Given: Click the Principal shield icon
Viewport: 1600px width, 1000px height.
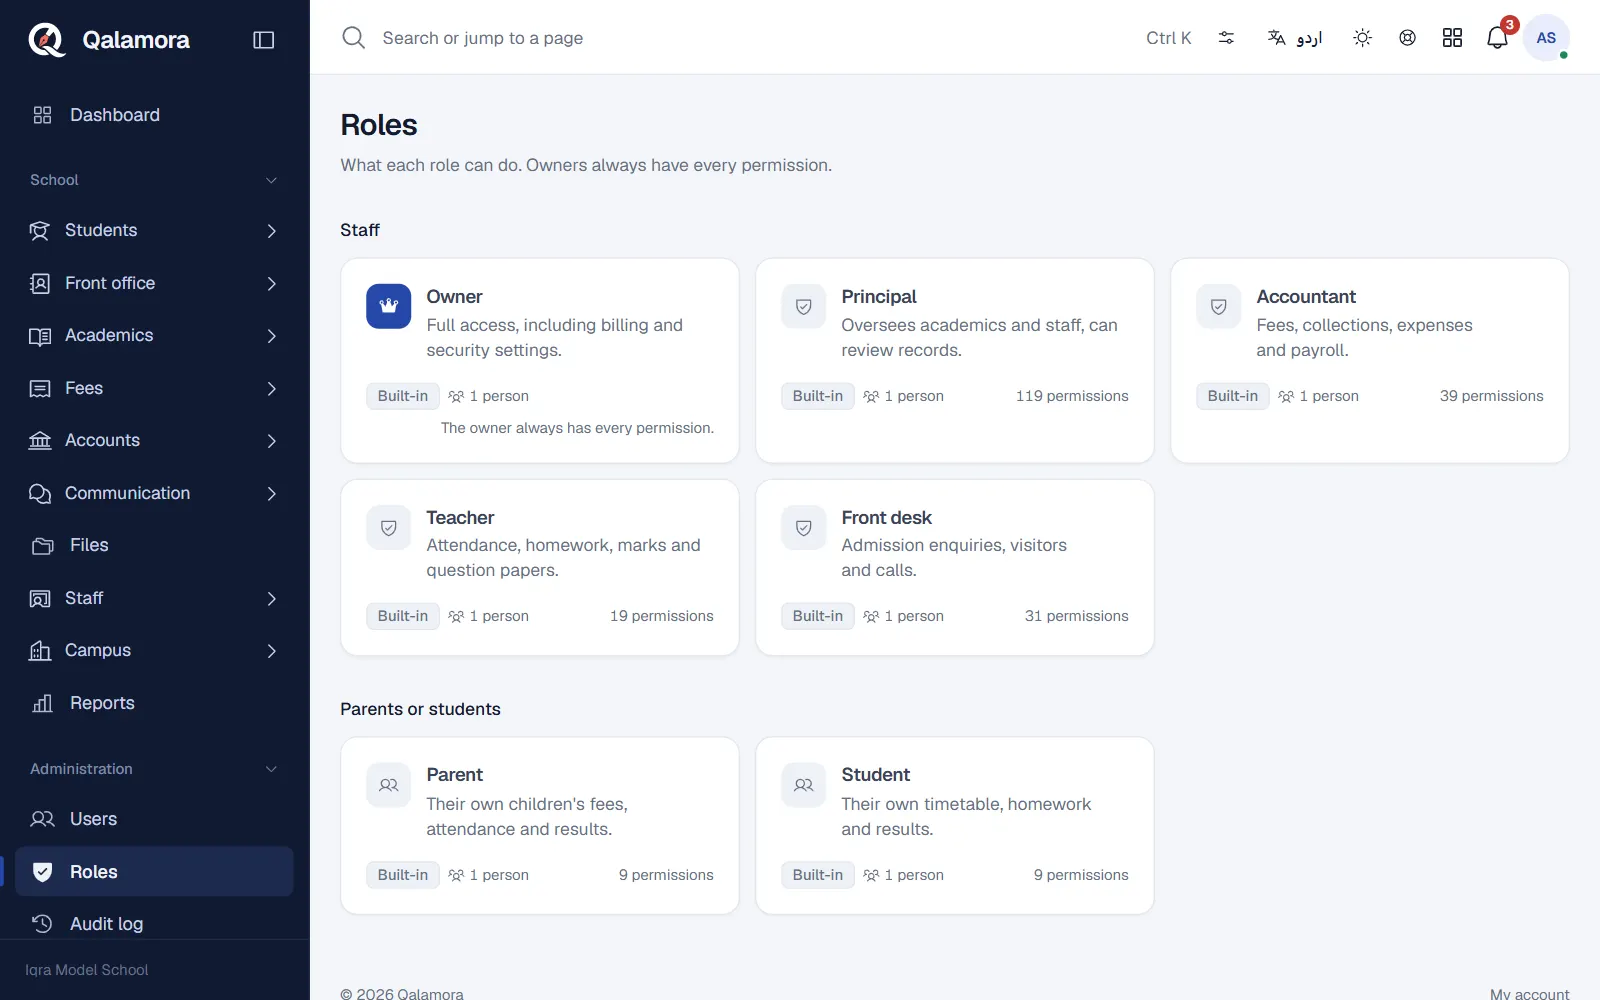Looking at the screenshot, I should pyautogui.click(x=804, y=306).
